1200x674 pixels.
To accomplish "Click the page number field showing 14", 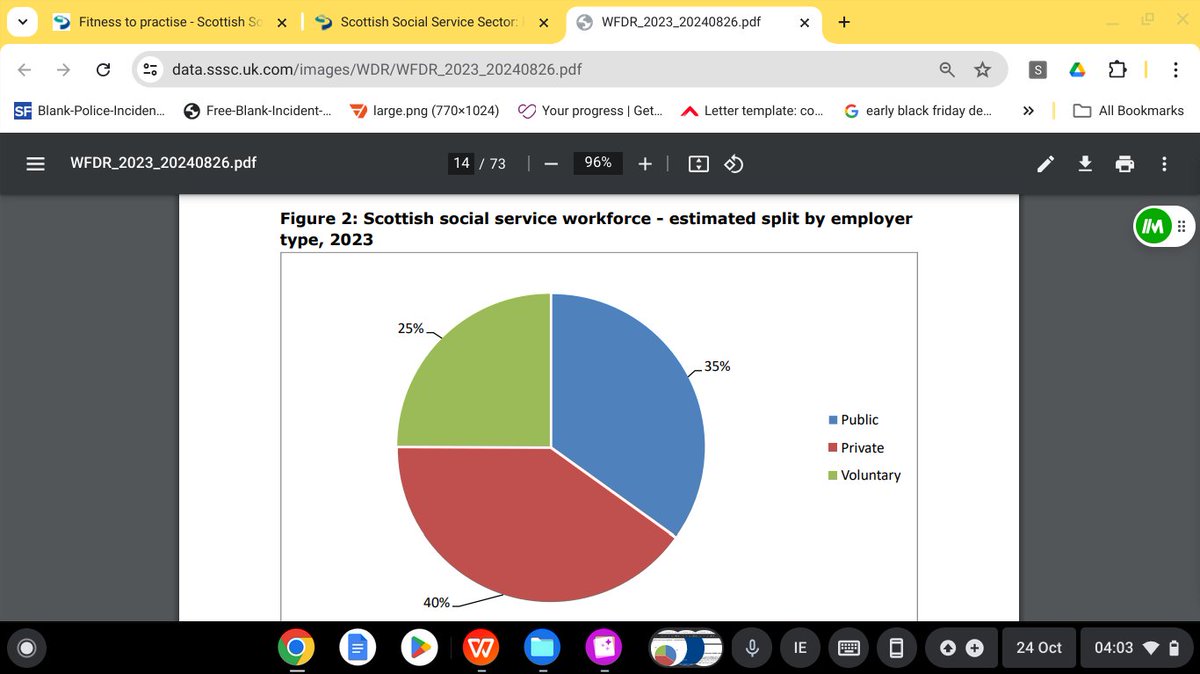I will (461, 162).
